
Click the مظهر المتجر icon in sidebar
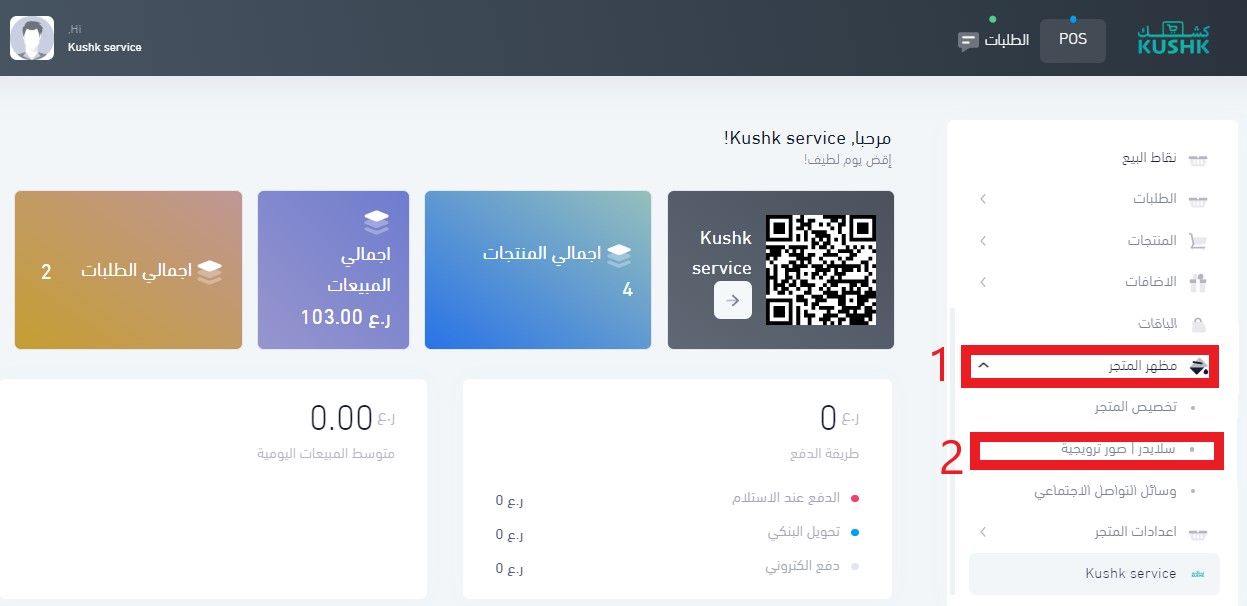point(1199,367)
